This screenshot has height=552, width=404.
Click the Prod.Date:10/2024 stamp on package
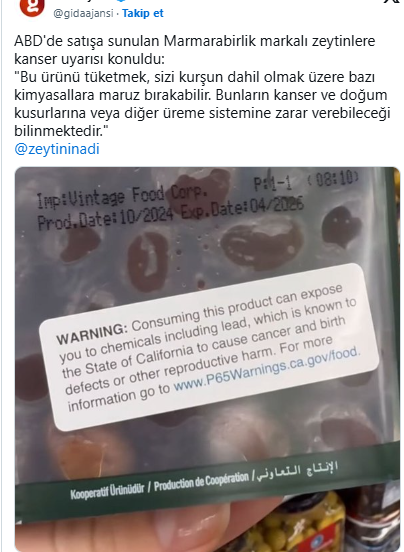click(x=105, y=219)
